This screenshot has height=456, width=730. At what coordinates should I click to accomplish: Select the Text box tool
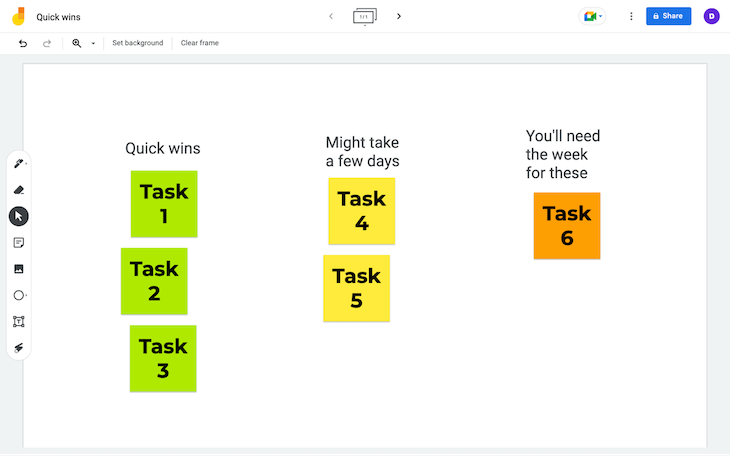pyautogui.click(x=19, y=322)
